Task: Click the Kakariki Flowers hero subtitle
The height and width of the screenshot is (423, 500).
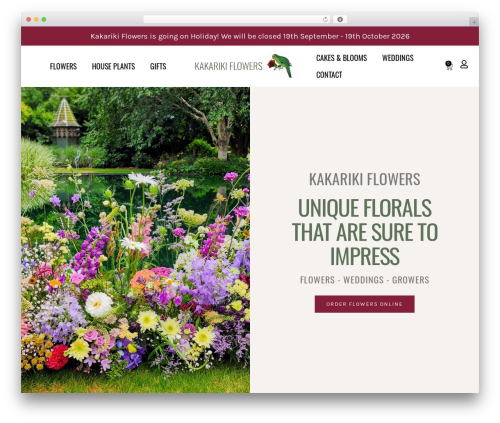Action: 364,179
